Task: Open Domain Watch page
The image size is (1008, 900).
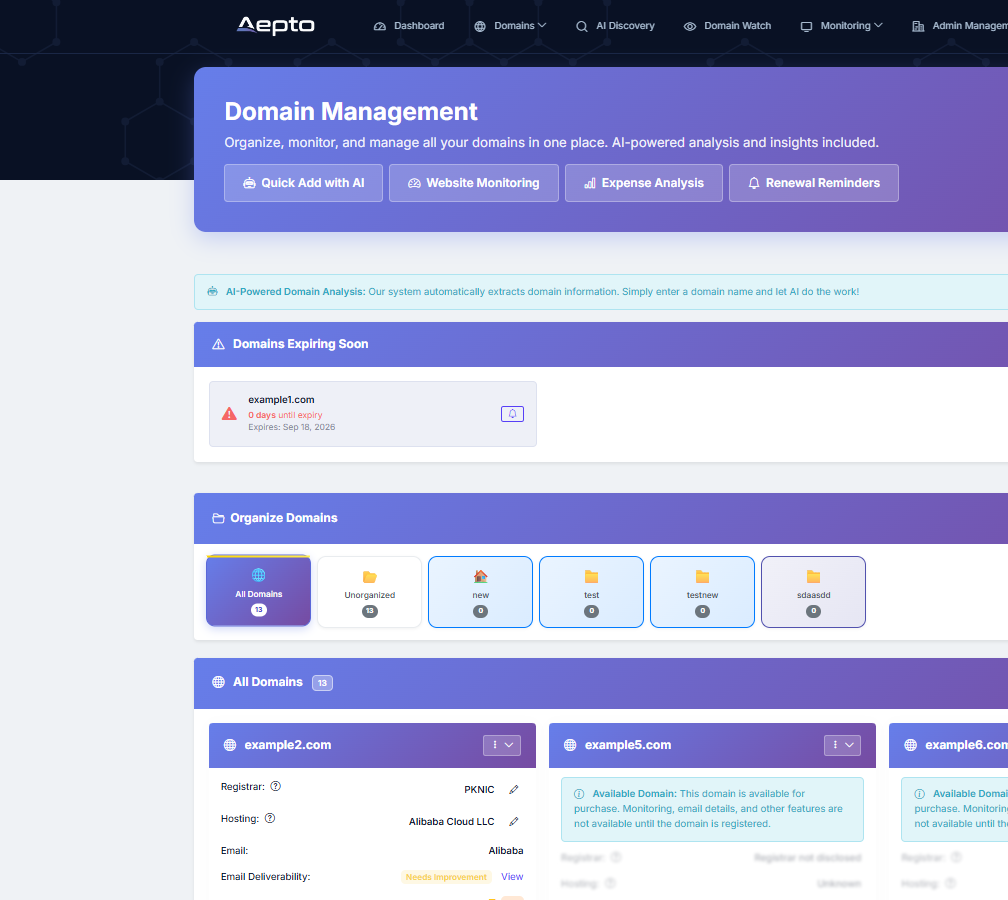Action: [727, 26]
